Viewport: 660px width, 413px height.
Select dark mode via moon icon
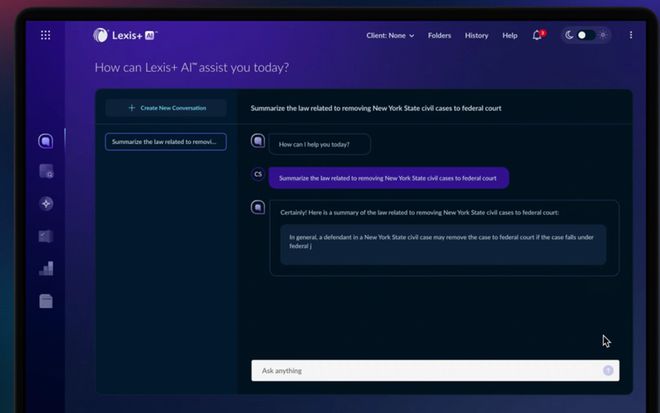[x=570, y=35]
